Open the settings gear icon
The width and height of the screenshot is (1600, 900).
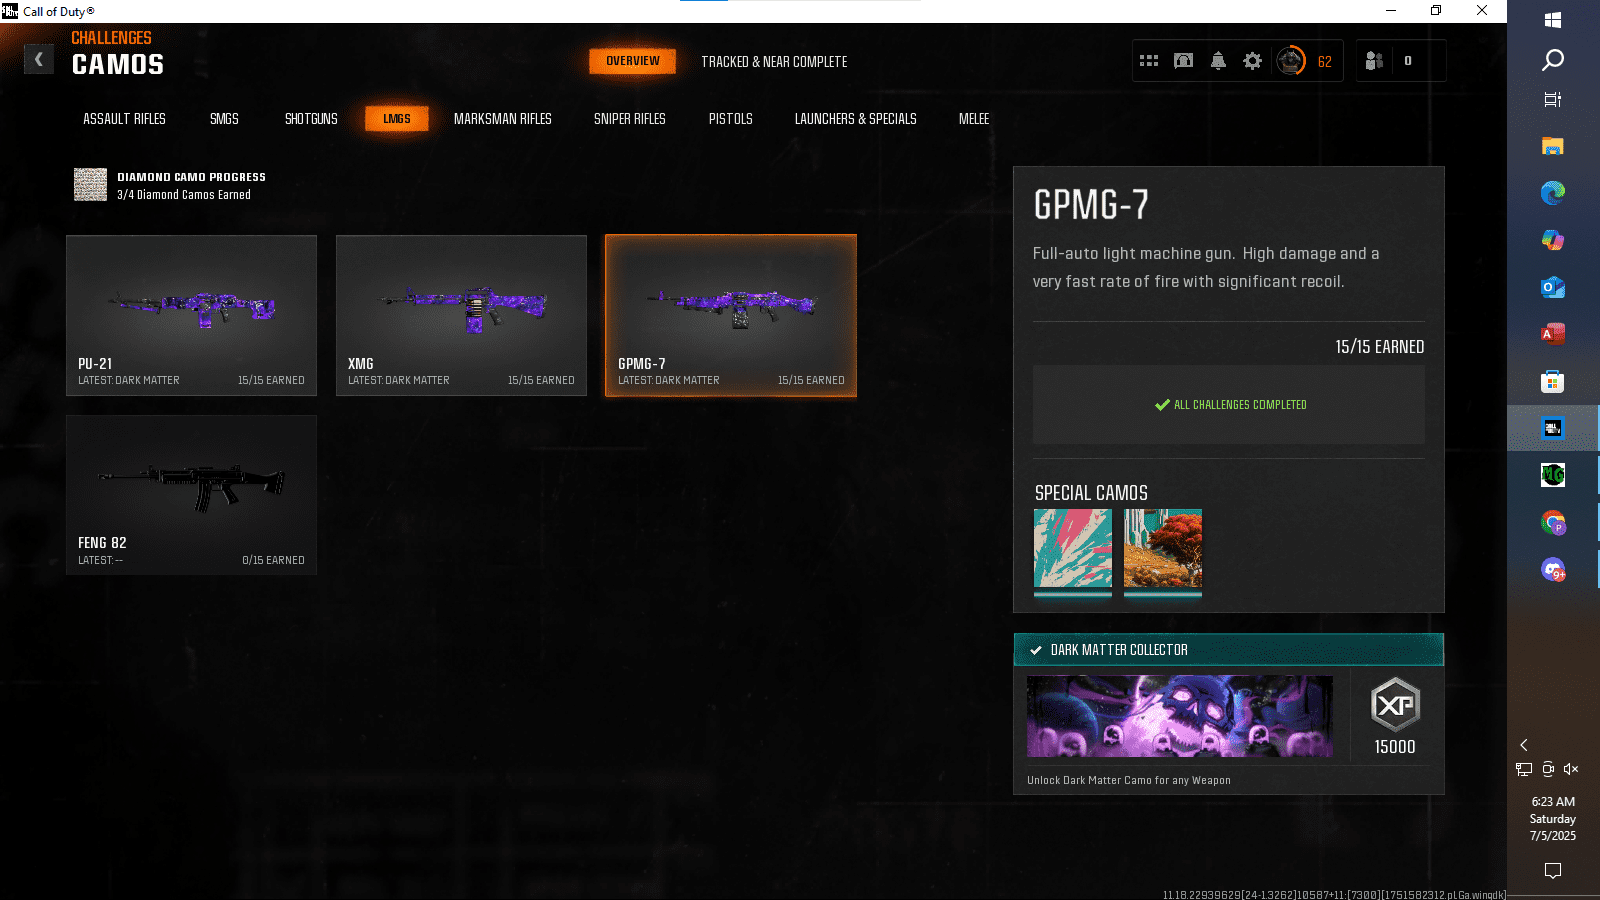pyautogui.click(x=1252, y=61)
